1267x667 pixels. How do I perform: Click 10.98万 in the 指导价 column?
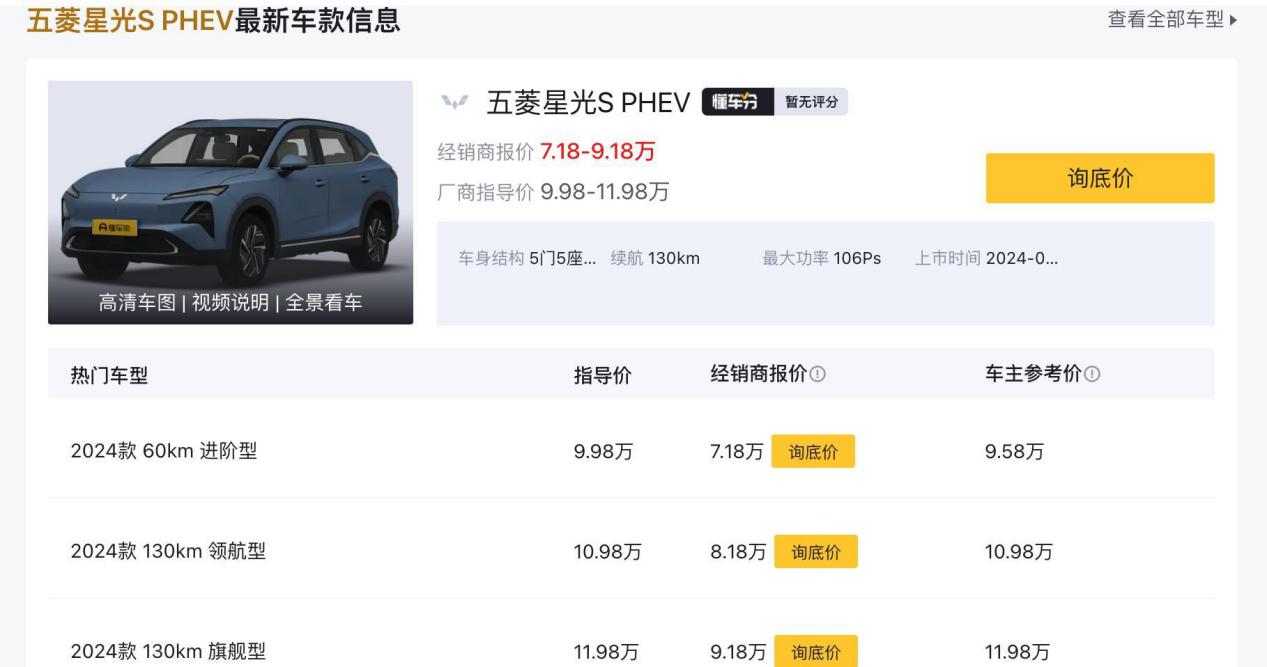(607, 552)
